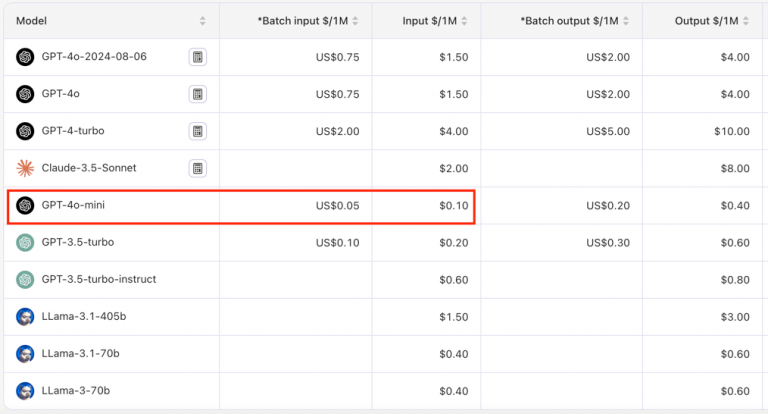The image size is (768, 414).
Task: Select the GPT-4o-mini model name
Action: coord(73,205)
